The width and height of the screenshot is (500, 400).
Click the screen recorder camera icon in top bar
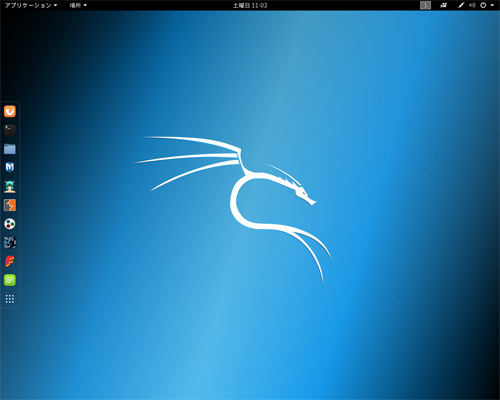tap(443, 5)
